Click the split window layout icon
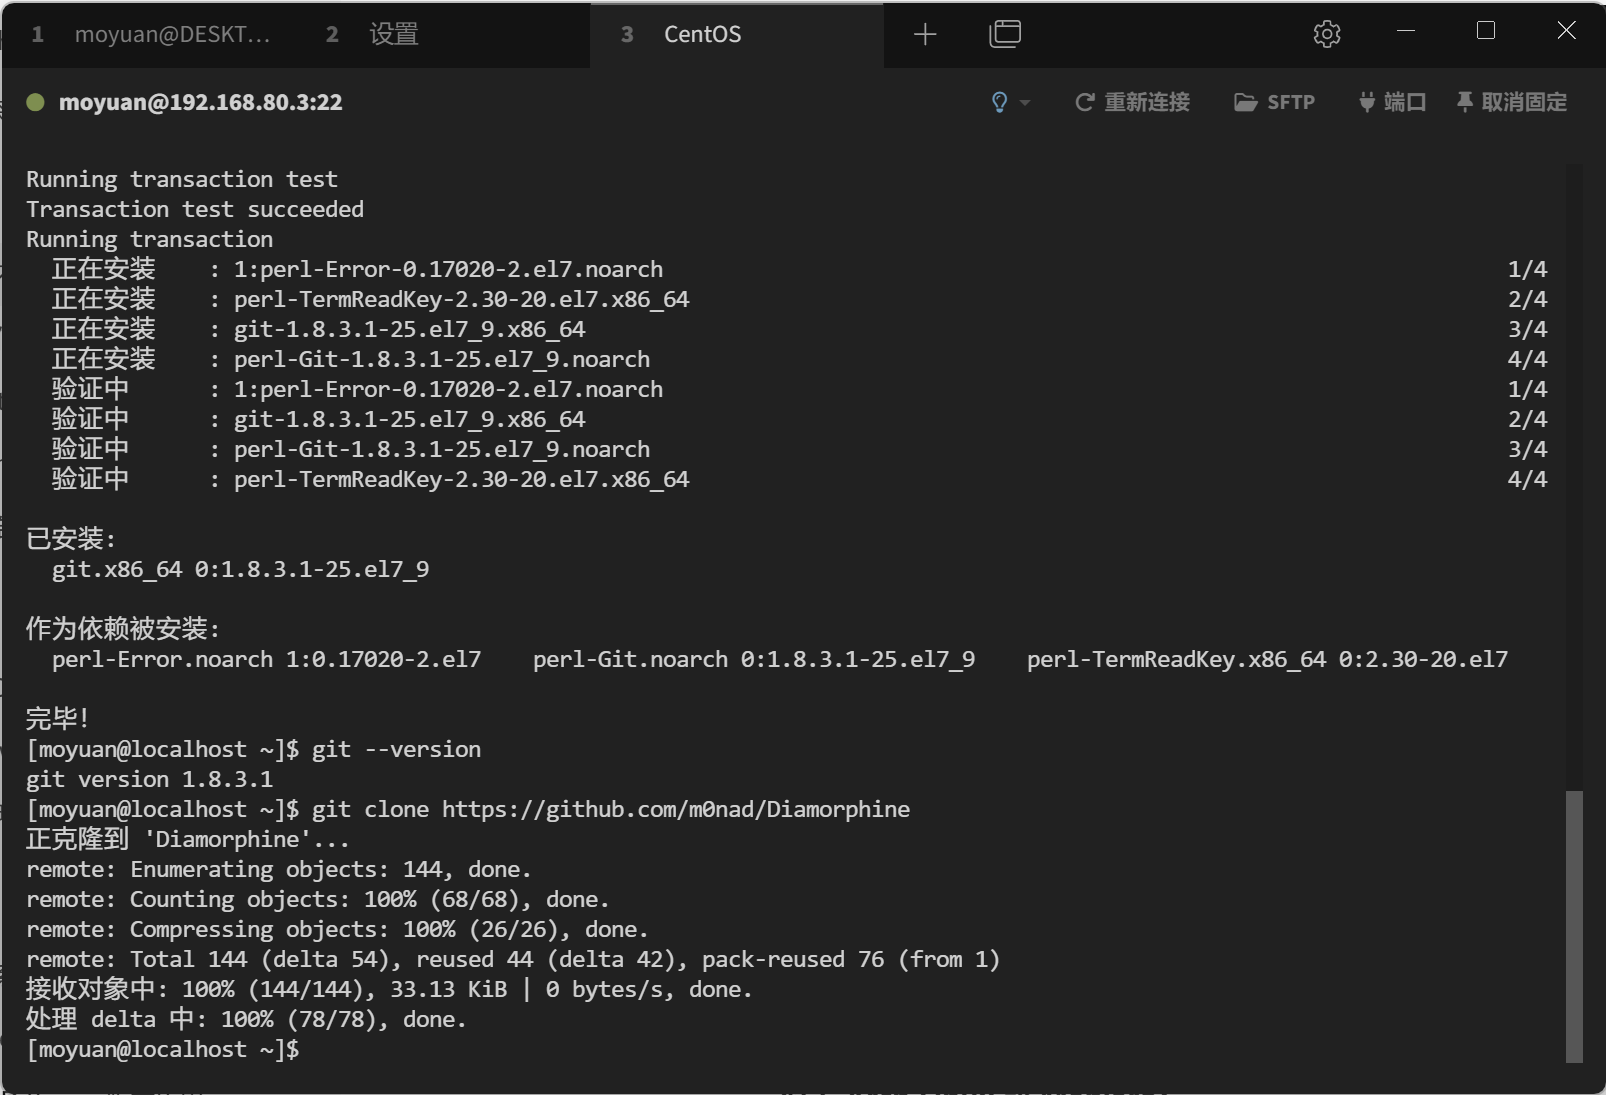 [1005, 34]
